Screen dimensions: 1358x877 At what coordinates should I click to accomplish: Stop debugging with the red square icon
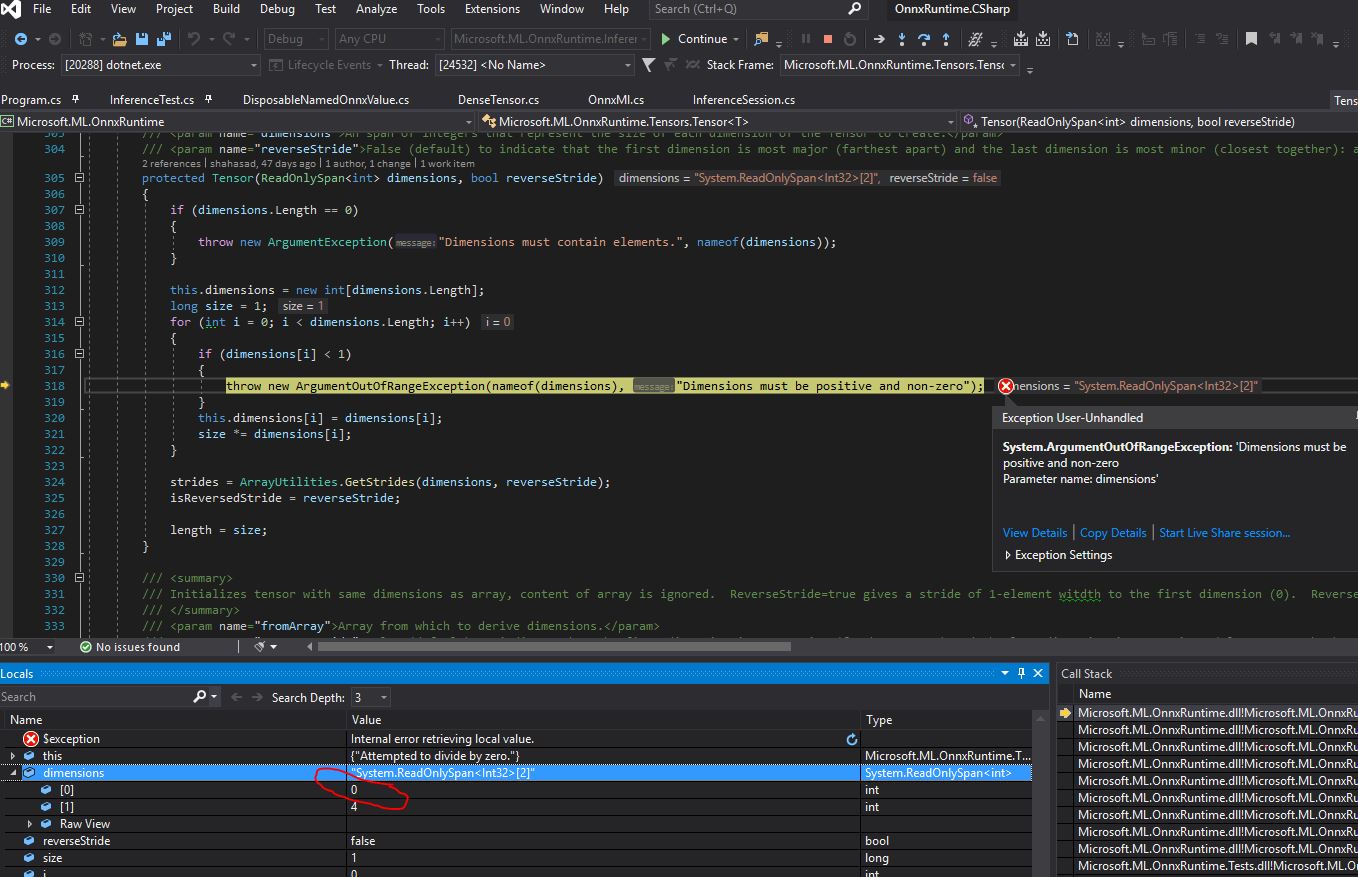pyautogui.click(x=829, y=38)
